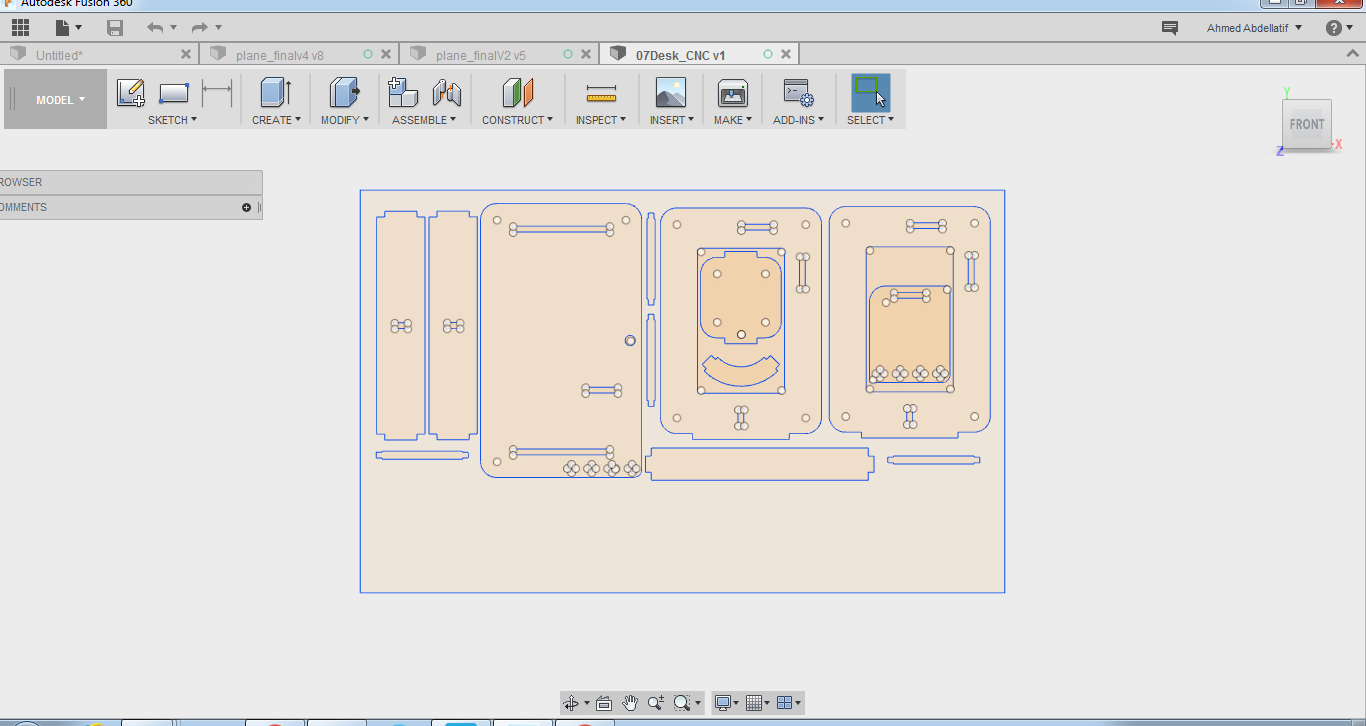
Task: Click the FRONT face of the ViewCube
Action: [1307, 124]
